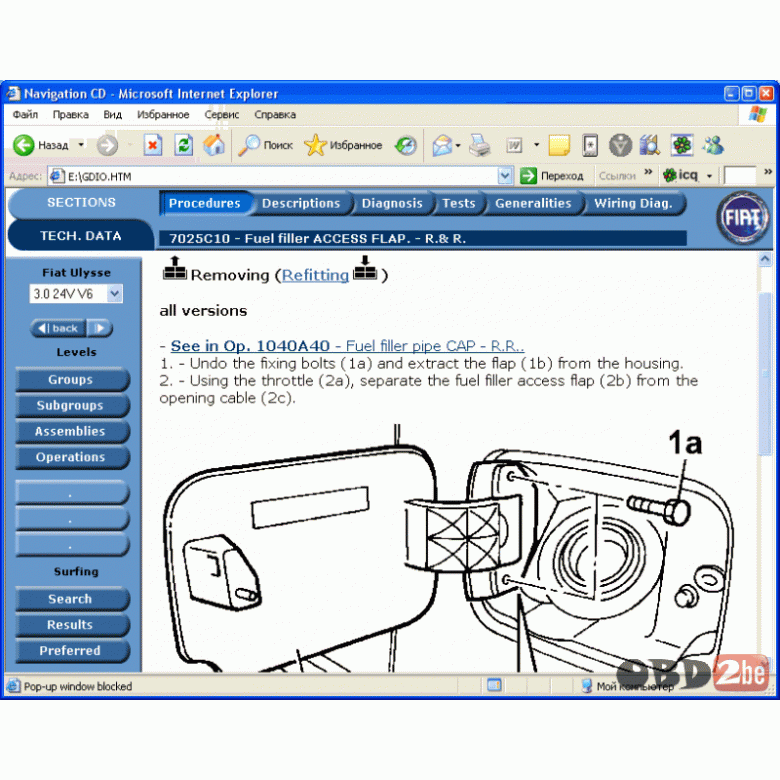This screenshot has width=780, height=780.
Task: Click the round gray shield icon
Action: [620, 145]
